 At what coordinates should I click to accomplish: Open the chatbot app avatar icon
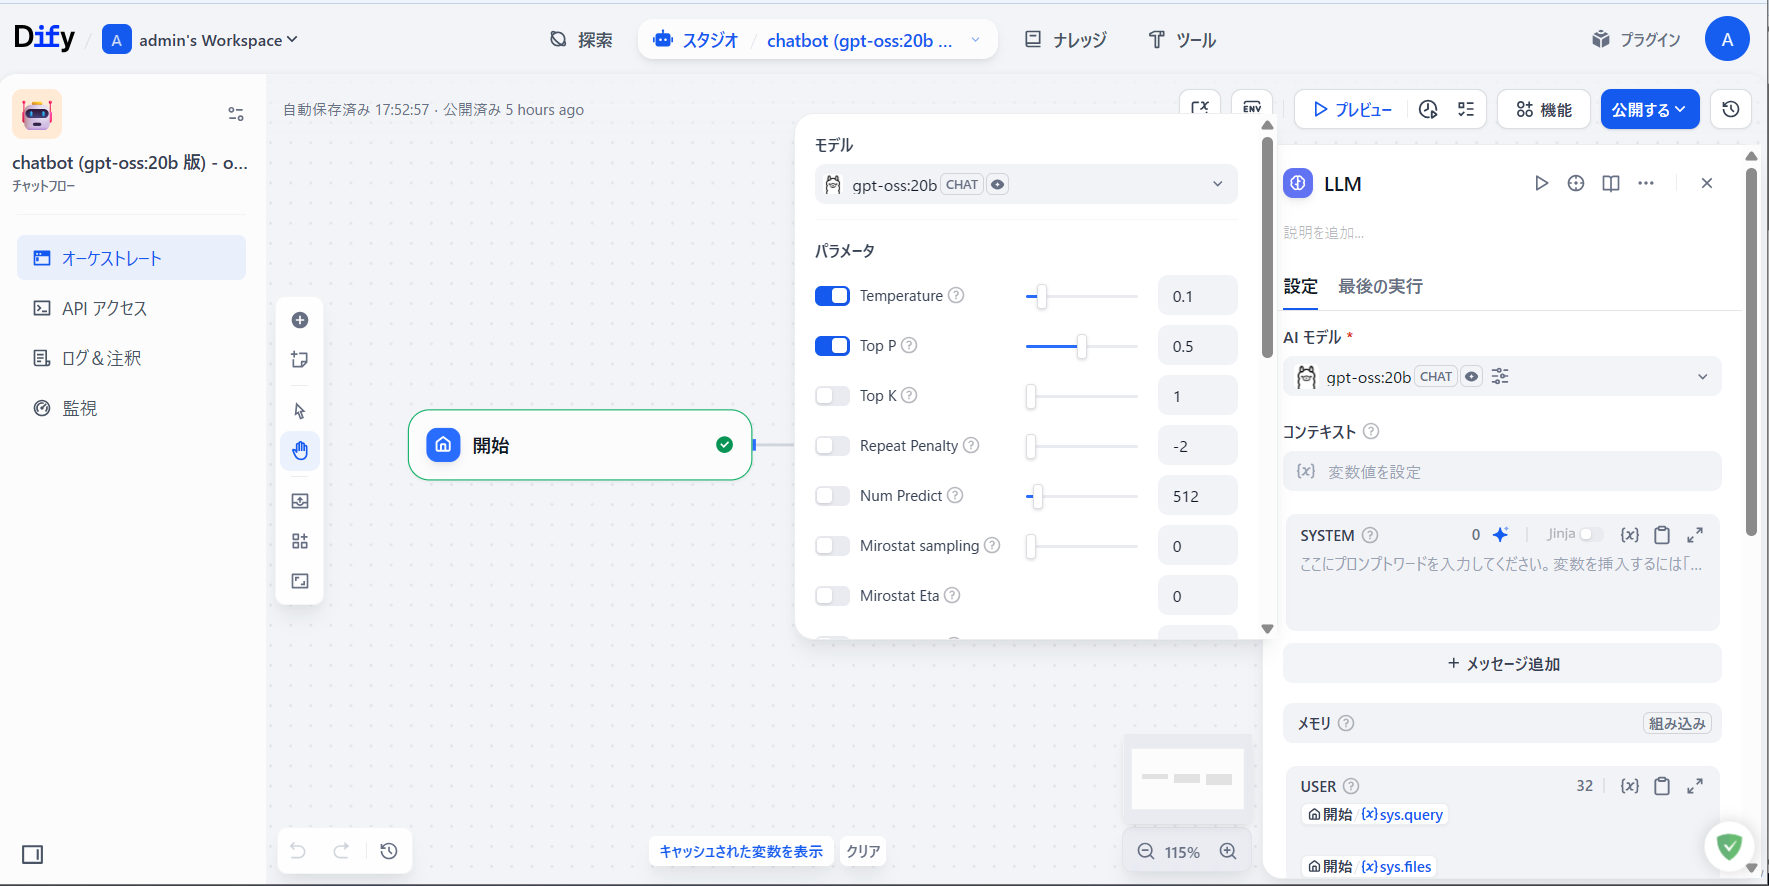tap(37, 114)
